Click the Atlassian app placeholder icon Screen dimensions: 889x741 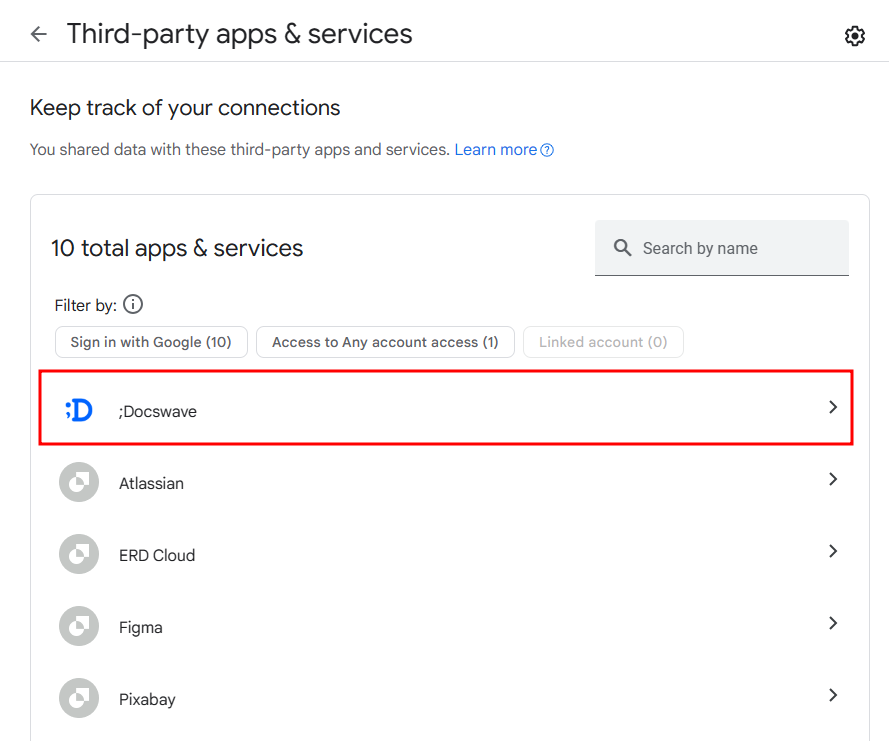pos(79,482)
